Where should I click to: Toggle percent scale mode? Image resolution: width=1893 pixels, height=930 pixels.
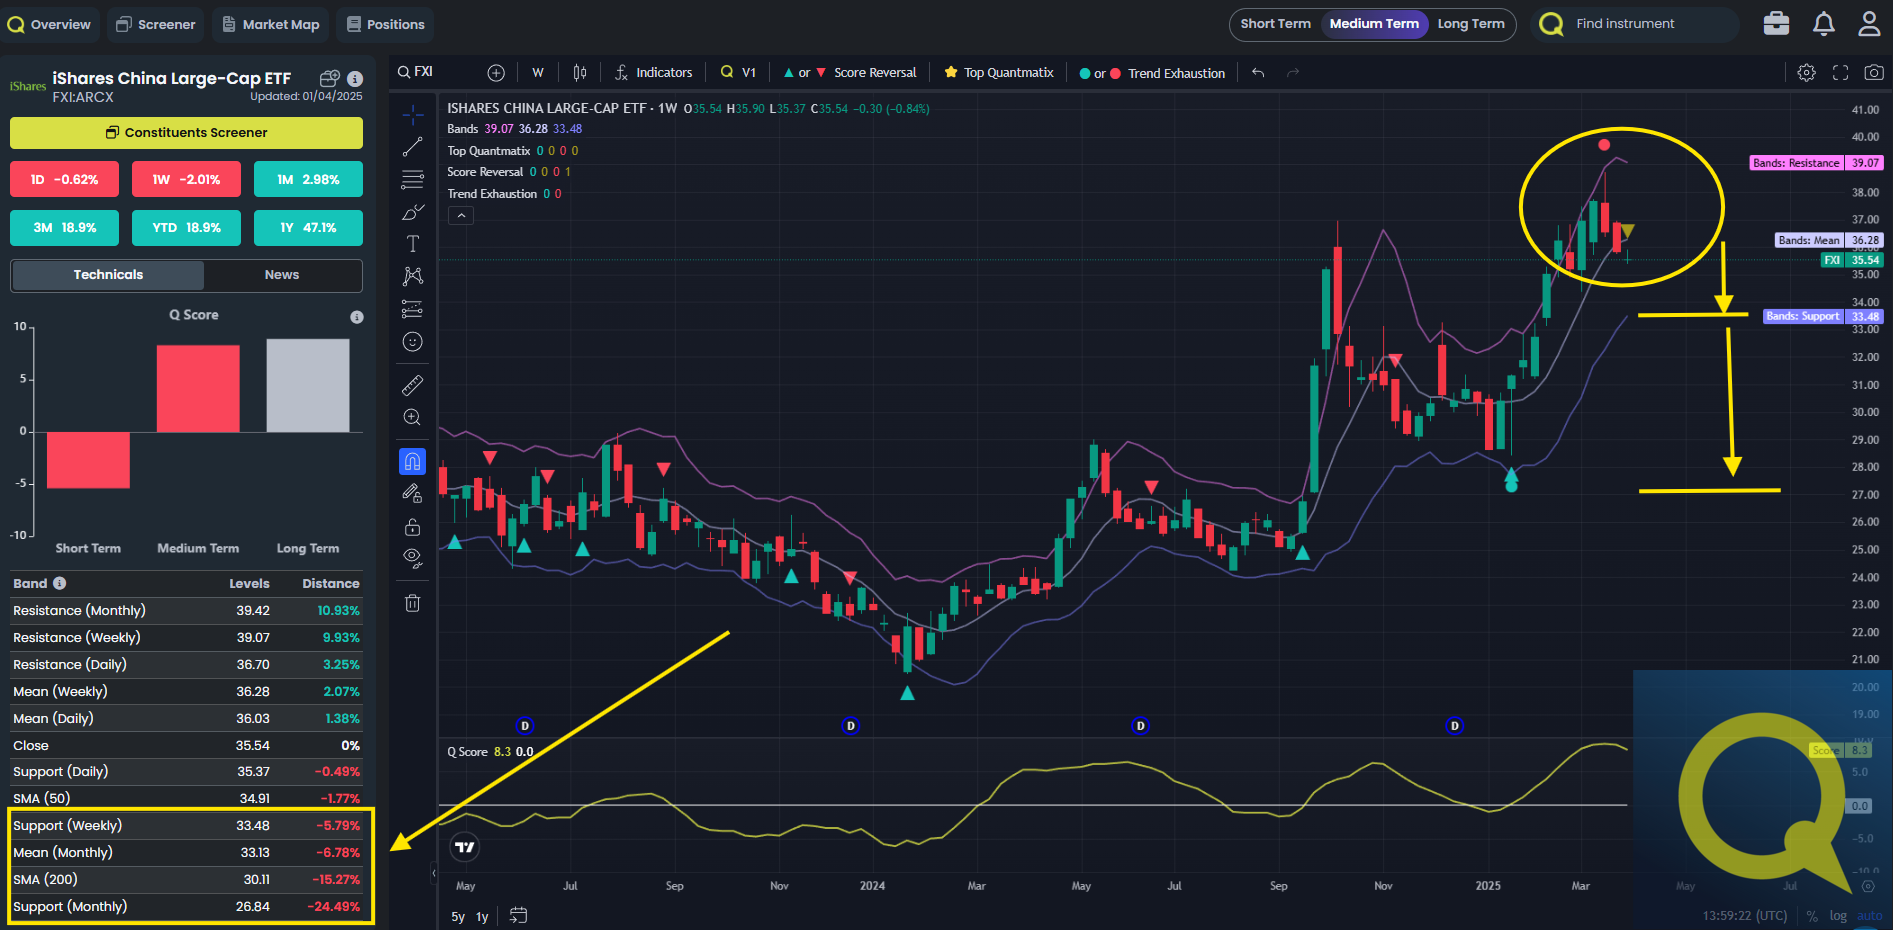pyautogui.click(x=1812, y=916)
